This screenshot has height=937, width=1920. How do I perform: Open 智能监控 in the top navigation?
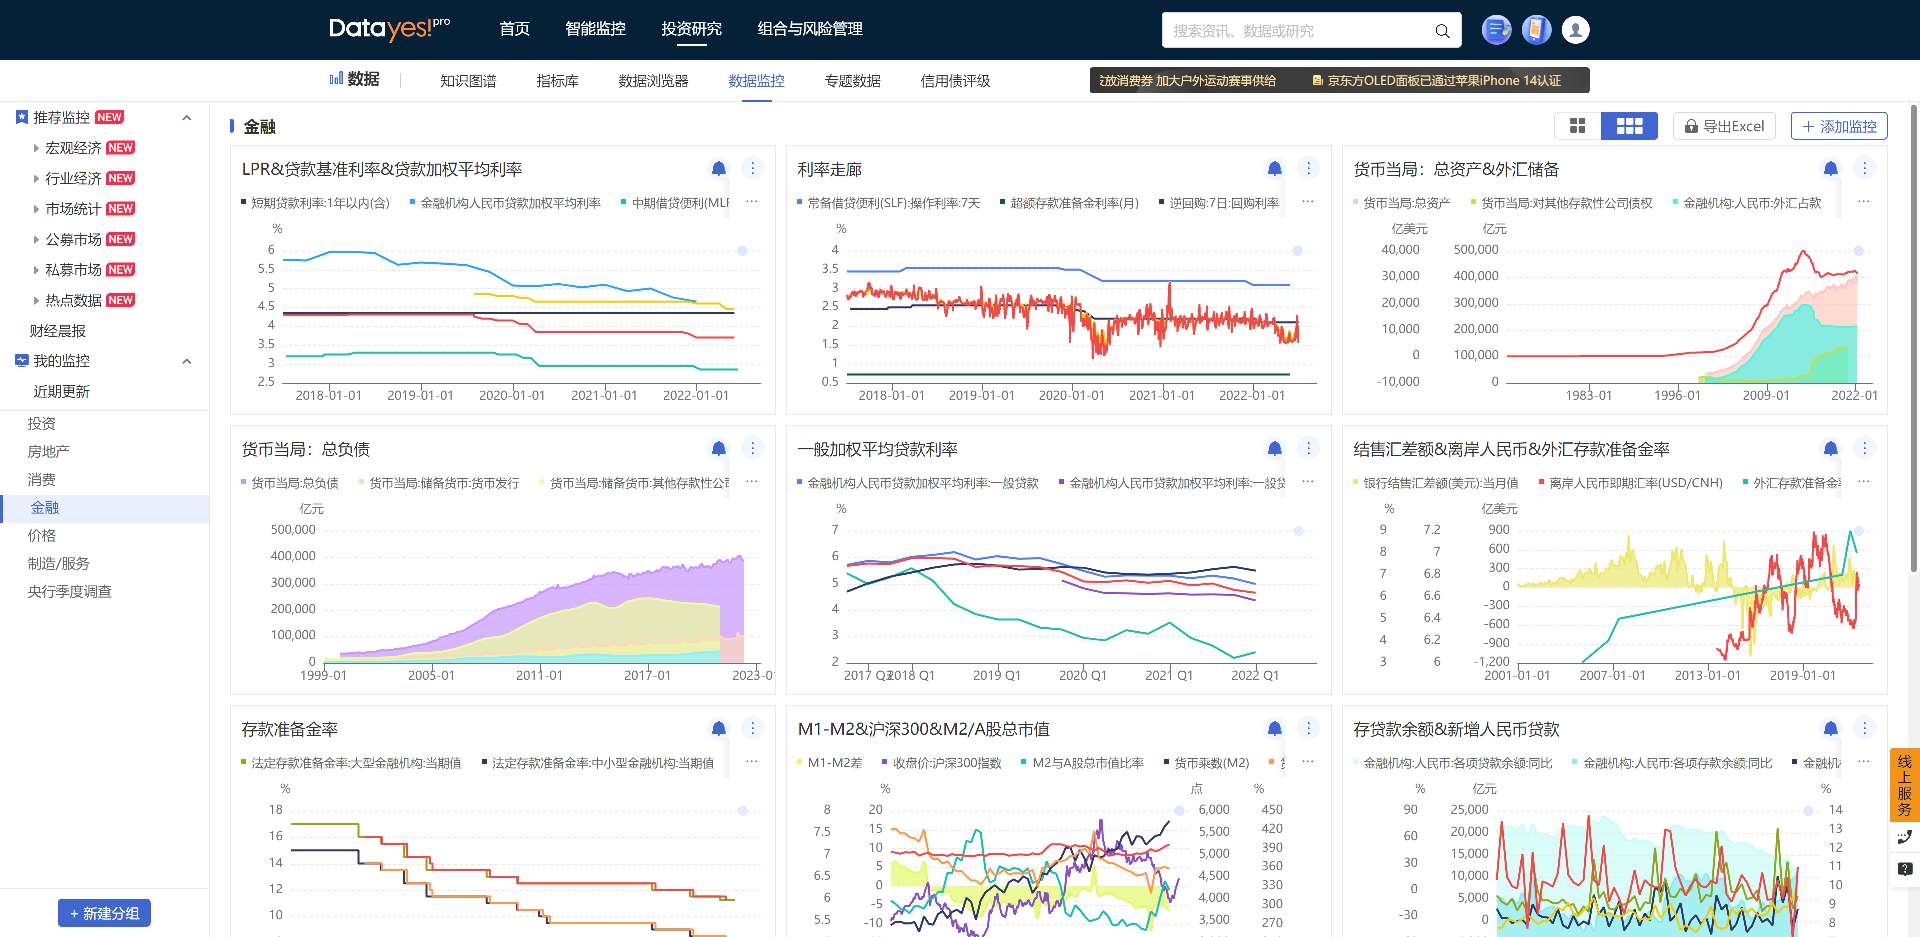click(x=595, y=29)
